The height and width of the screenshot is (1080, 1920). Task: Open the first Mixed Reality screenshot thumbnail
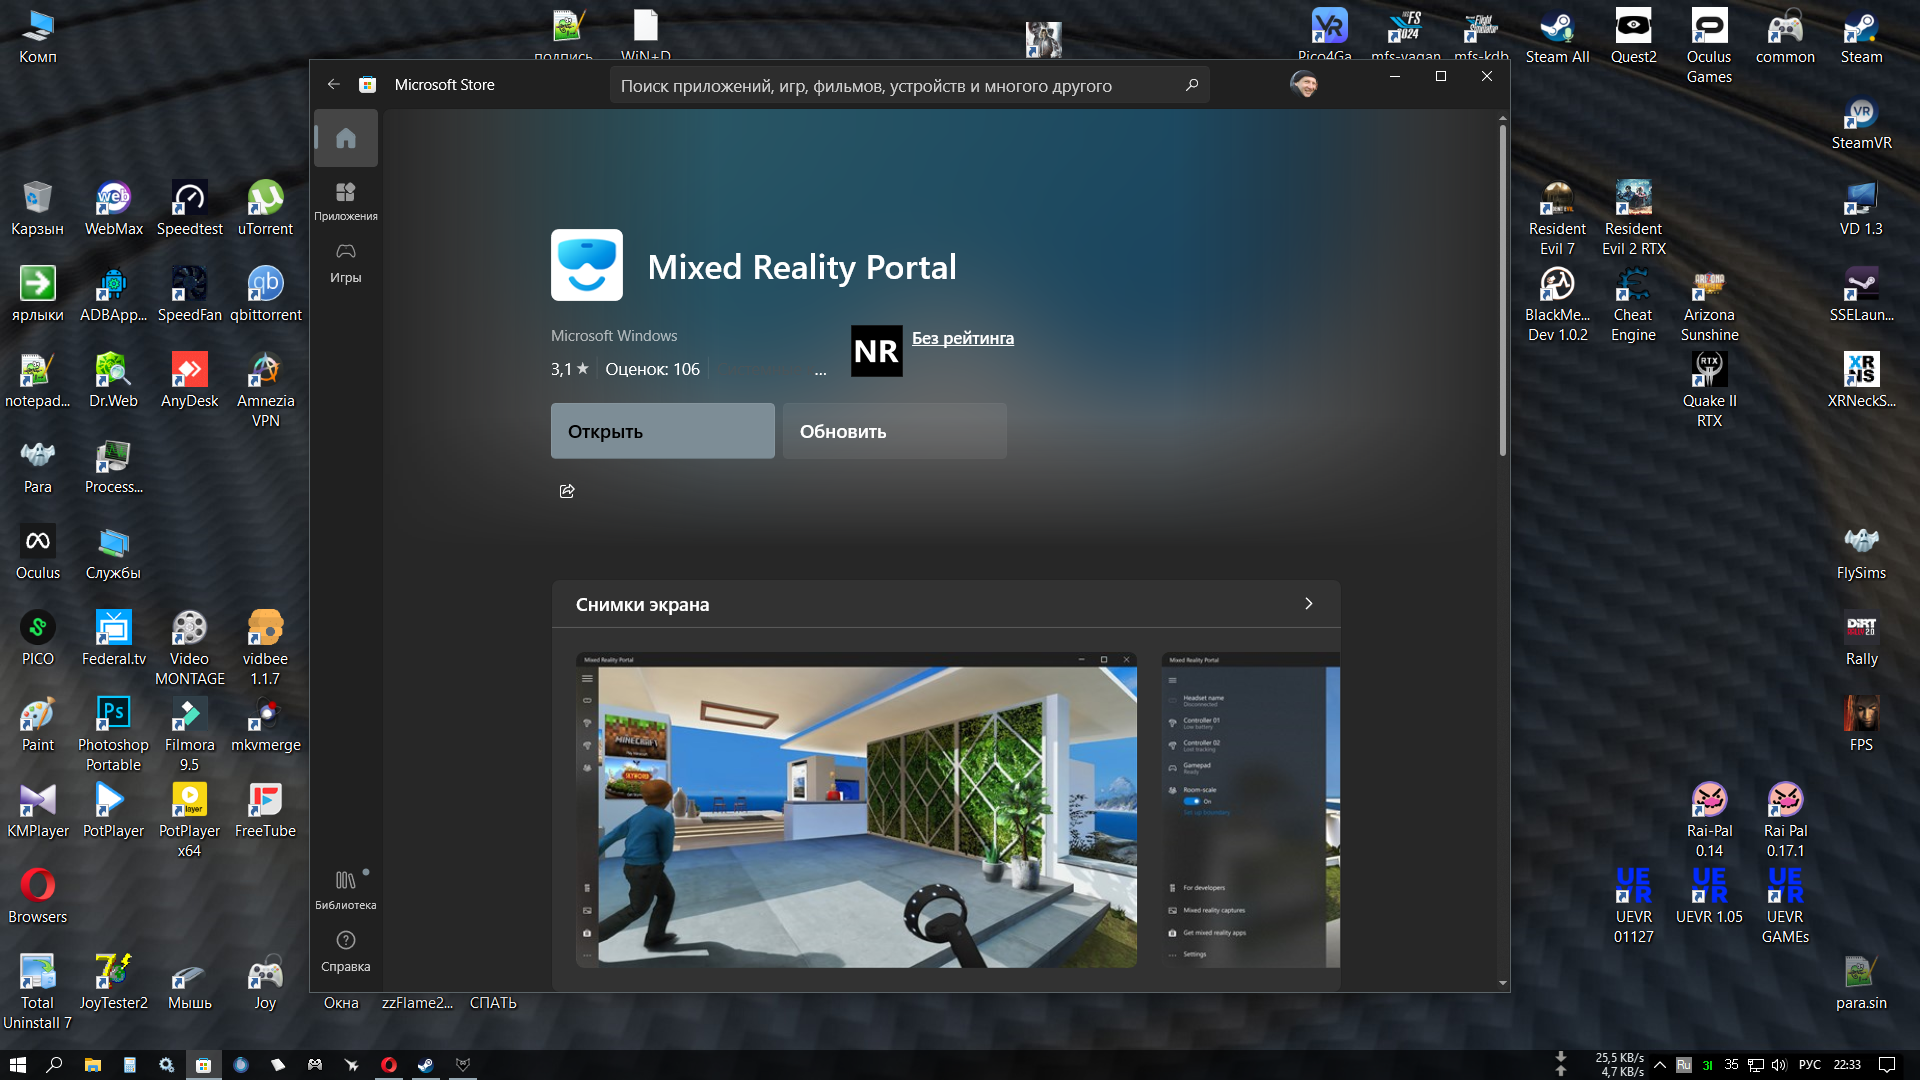click(856, 810)
